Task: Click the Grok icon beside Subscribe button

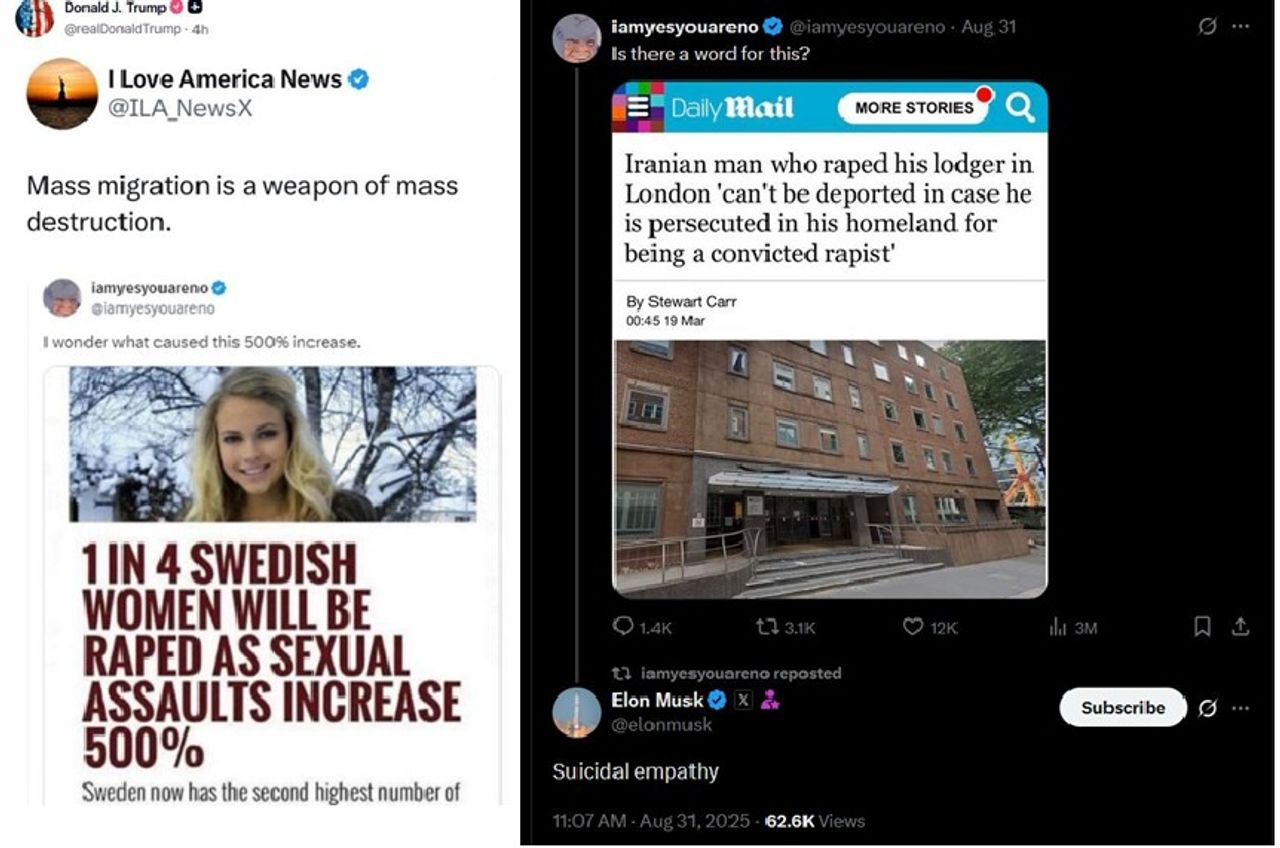Action: coord(1207,708)
